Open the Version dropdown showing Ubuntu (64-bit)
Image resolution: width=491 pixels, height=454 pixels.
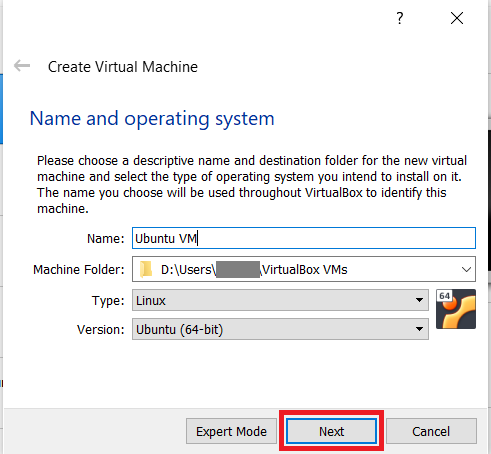click(280, 329)
